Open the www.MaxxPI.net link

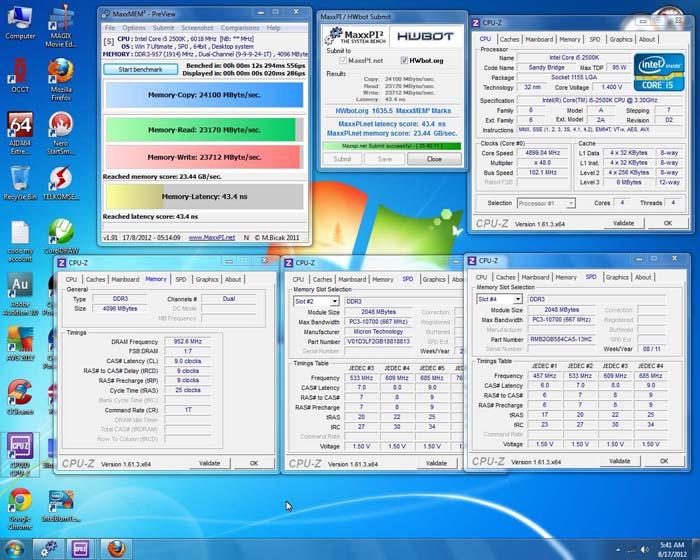212,238
